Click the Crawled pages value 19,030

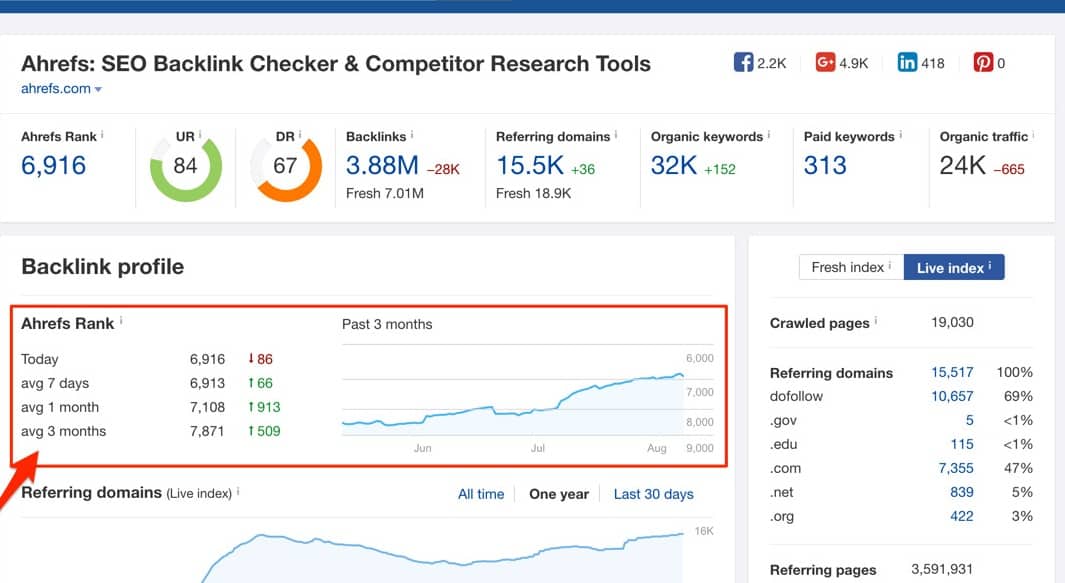tap(952, 322)
